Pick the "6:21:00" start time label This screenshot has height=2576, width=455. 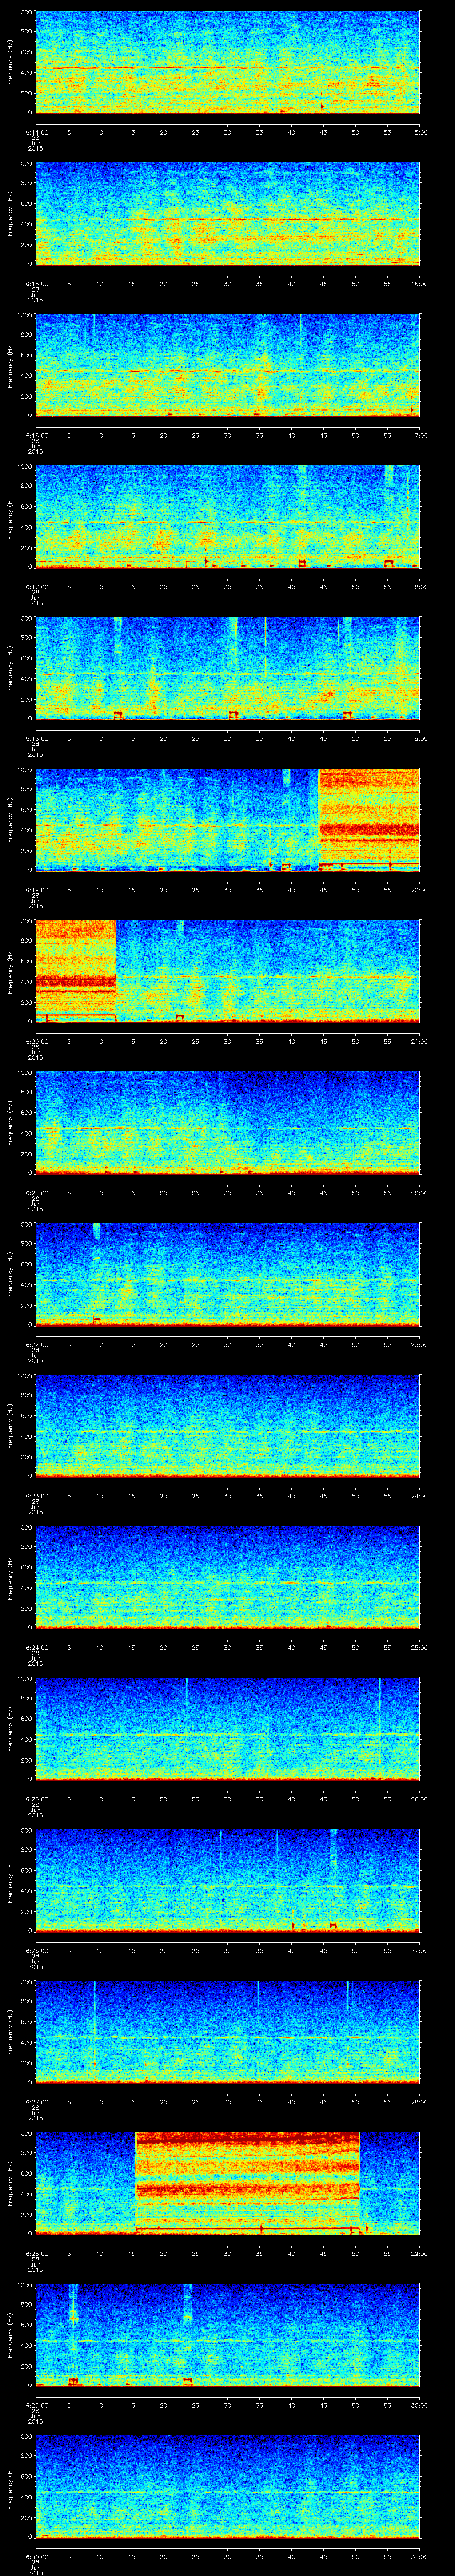tap(36, 1193)
